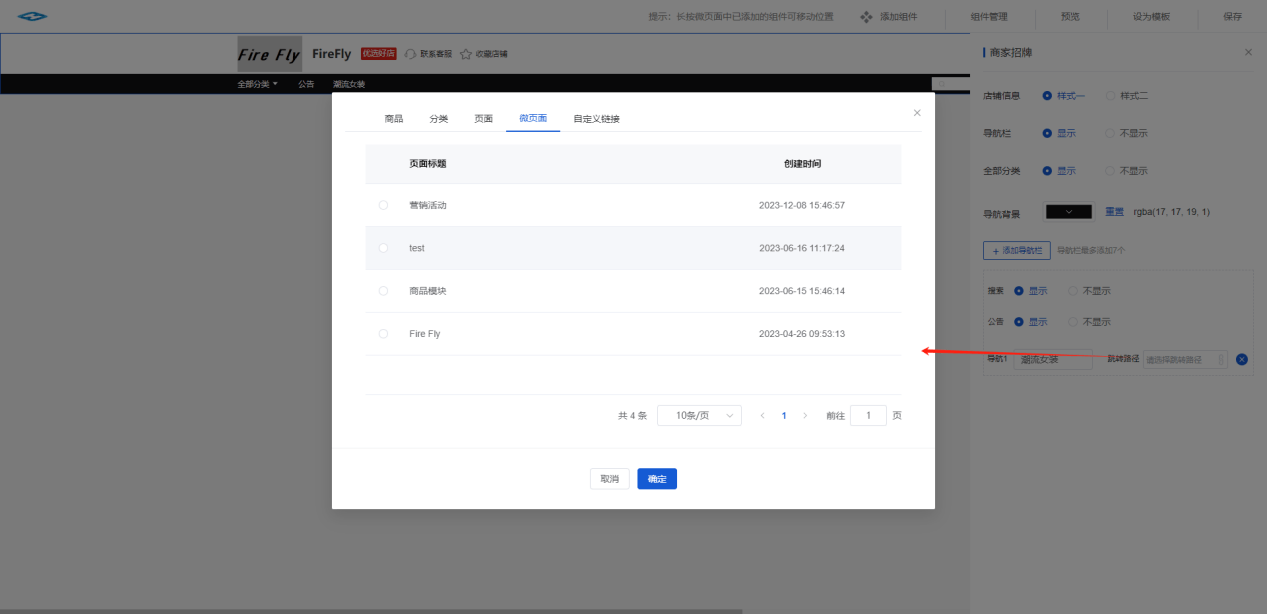
Task: Click the 导航1 name field containing 潮流女装
Action: (1053, 359)
